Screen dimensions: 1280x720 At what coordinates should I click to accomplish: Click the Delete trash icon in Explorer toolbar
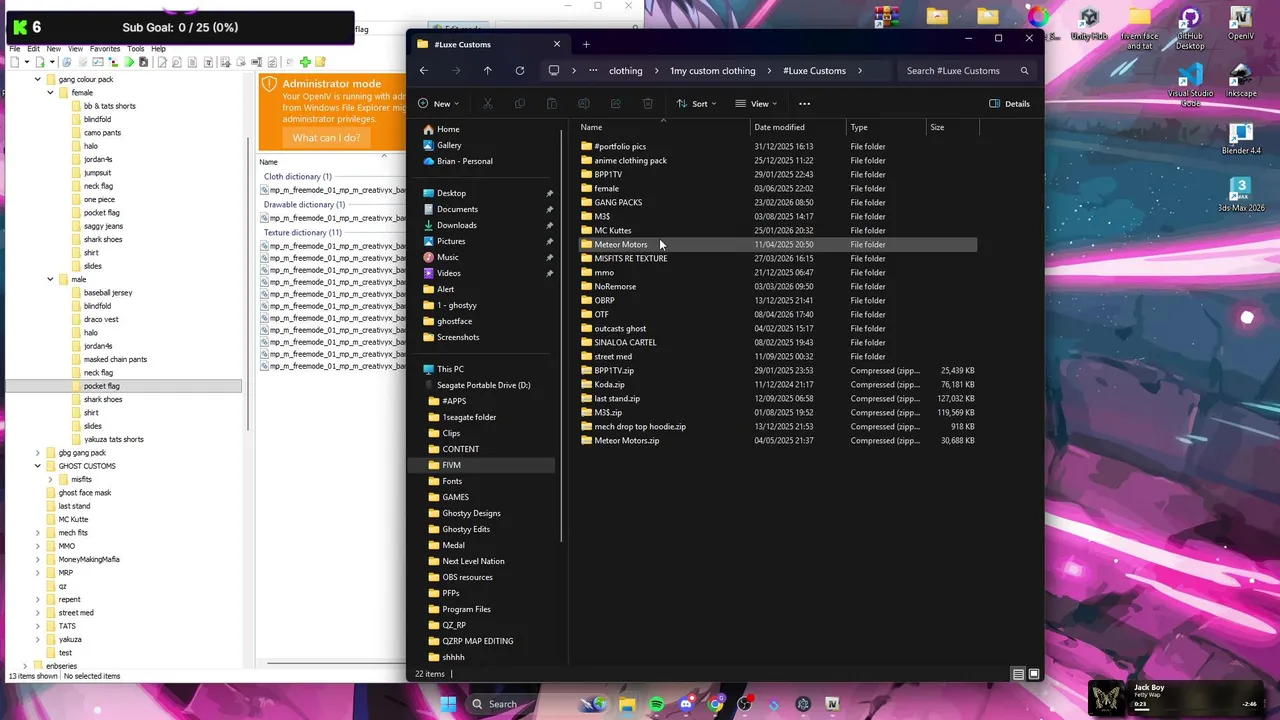click(648, 104)
